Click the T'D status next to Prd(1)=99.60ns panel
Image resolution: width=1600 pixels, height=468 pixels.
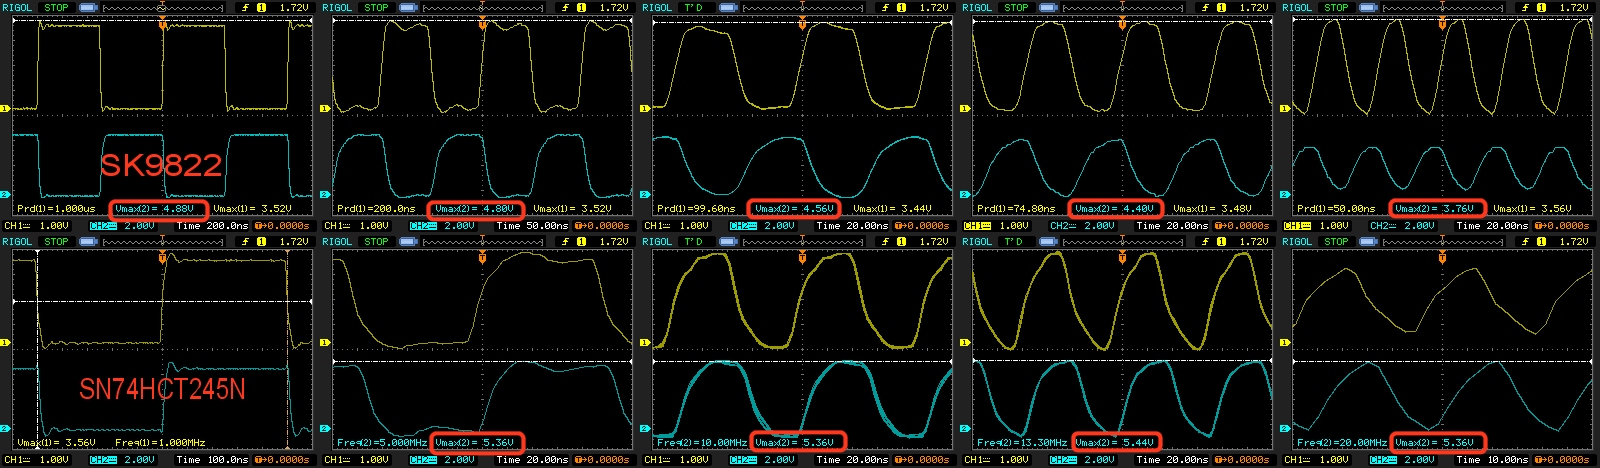693,8
